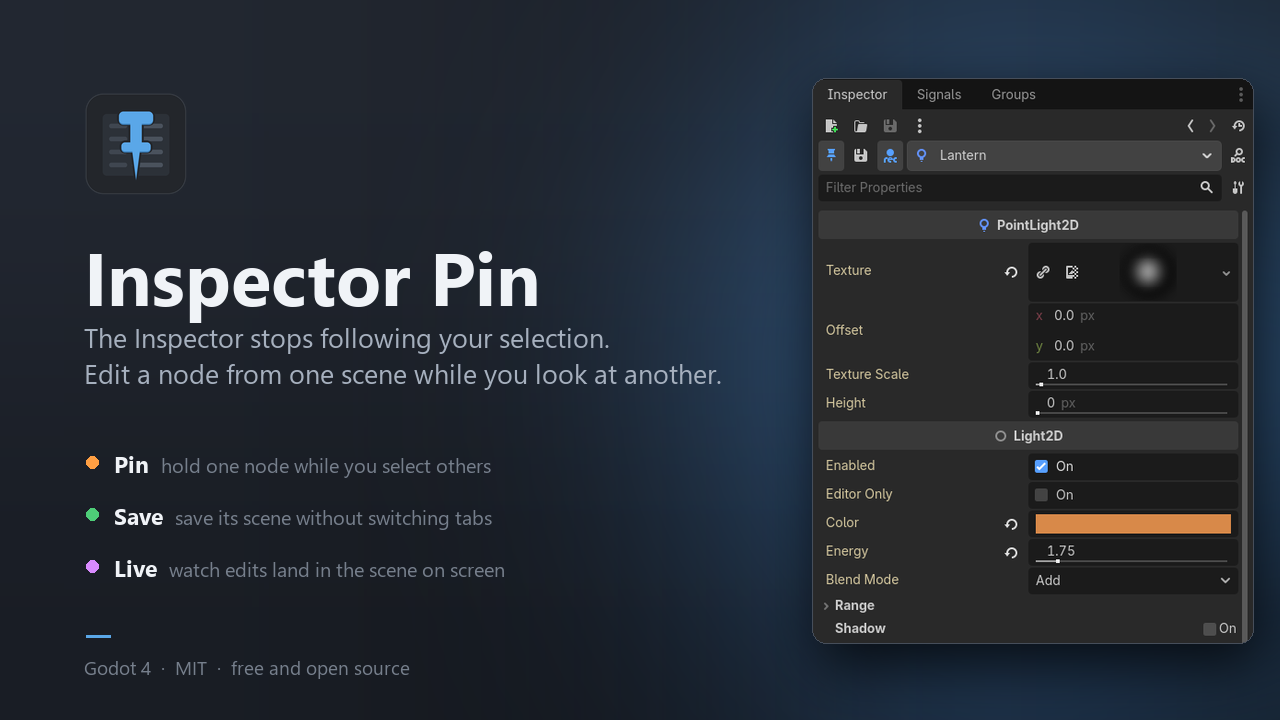Toggle the Enabled On checkbox
Screen dimensions: 1280x720
[1041, 466]
